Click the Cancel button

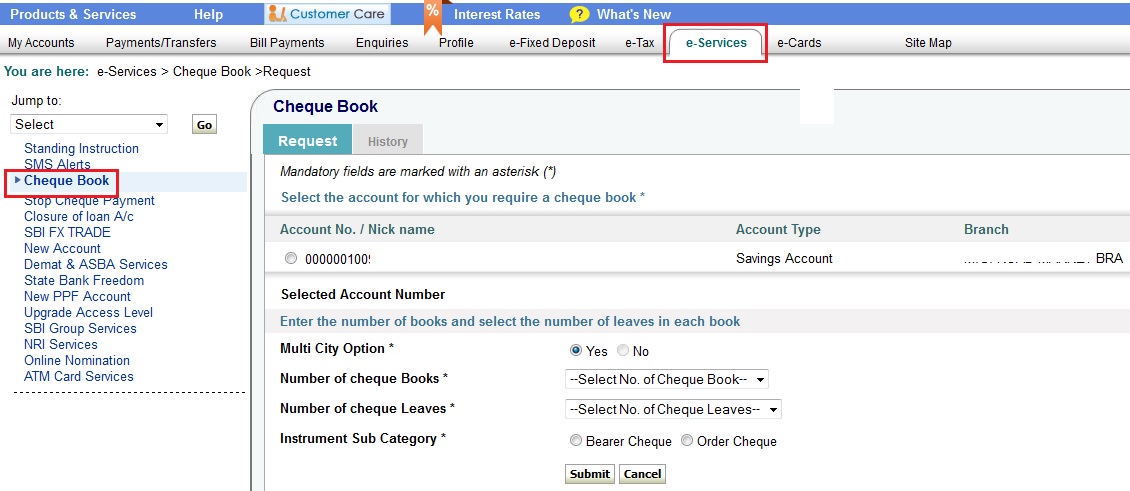pyautogui.click(x=642, y=474)
